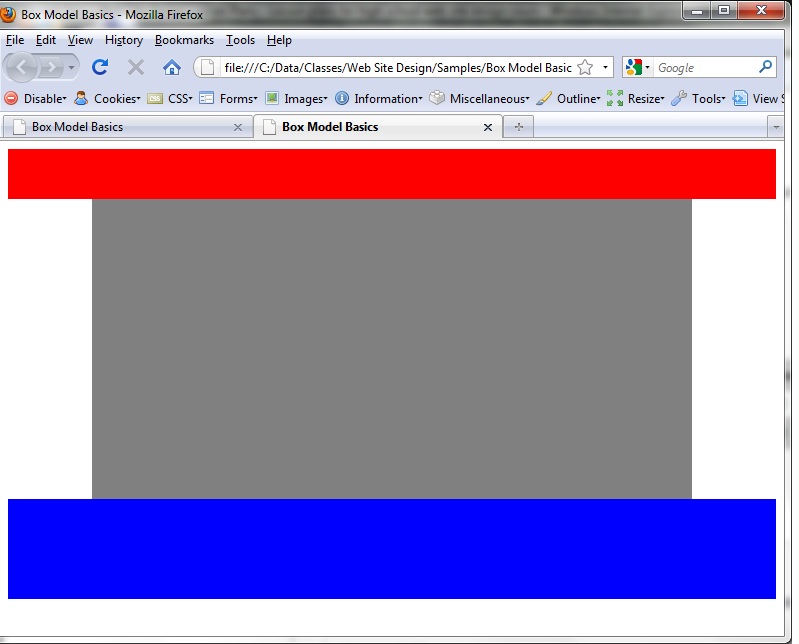Open the Information toolbar menu
Image resolution: width=799 pixels, height=644 pixels.
coord(379,98)
